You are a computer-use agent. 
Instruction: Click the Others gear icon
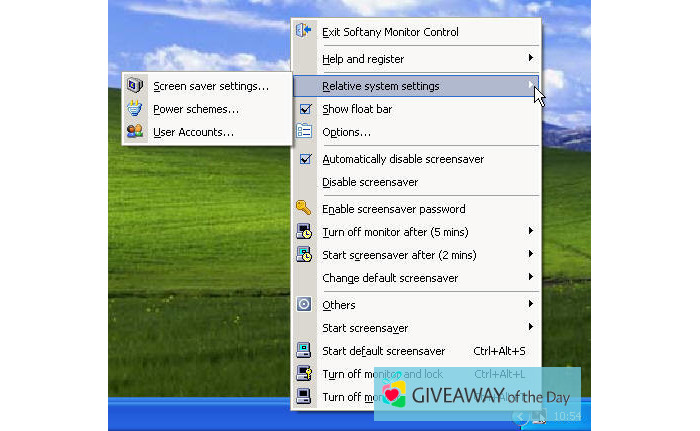[305, 305]
